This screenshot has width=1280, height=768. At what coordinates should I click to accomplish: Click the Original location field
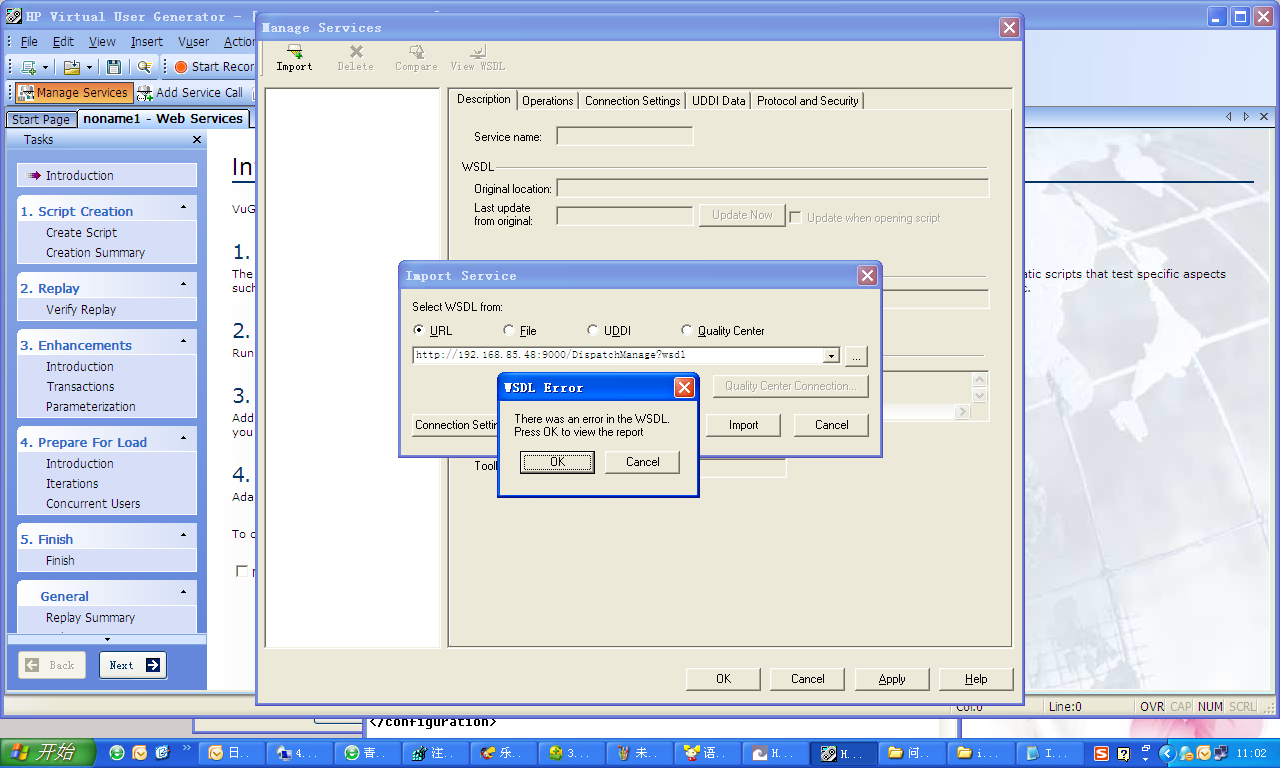click(773, 188)
